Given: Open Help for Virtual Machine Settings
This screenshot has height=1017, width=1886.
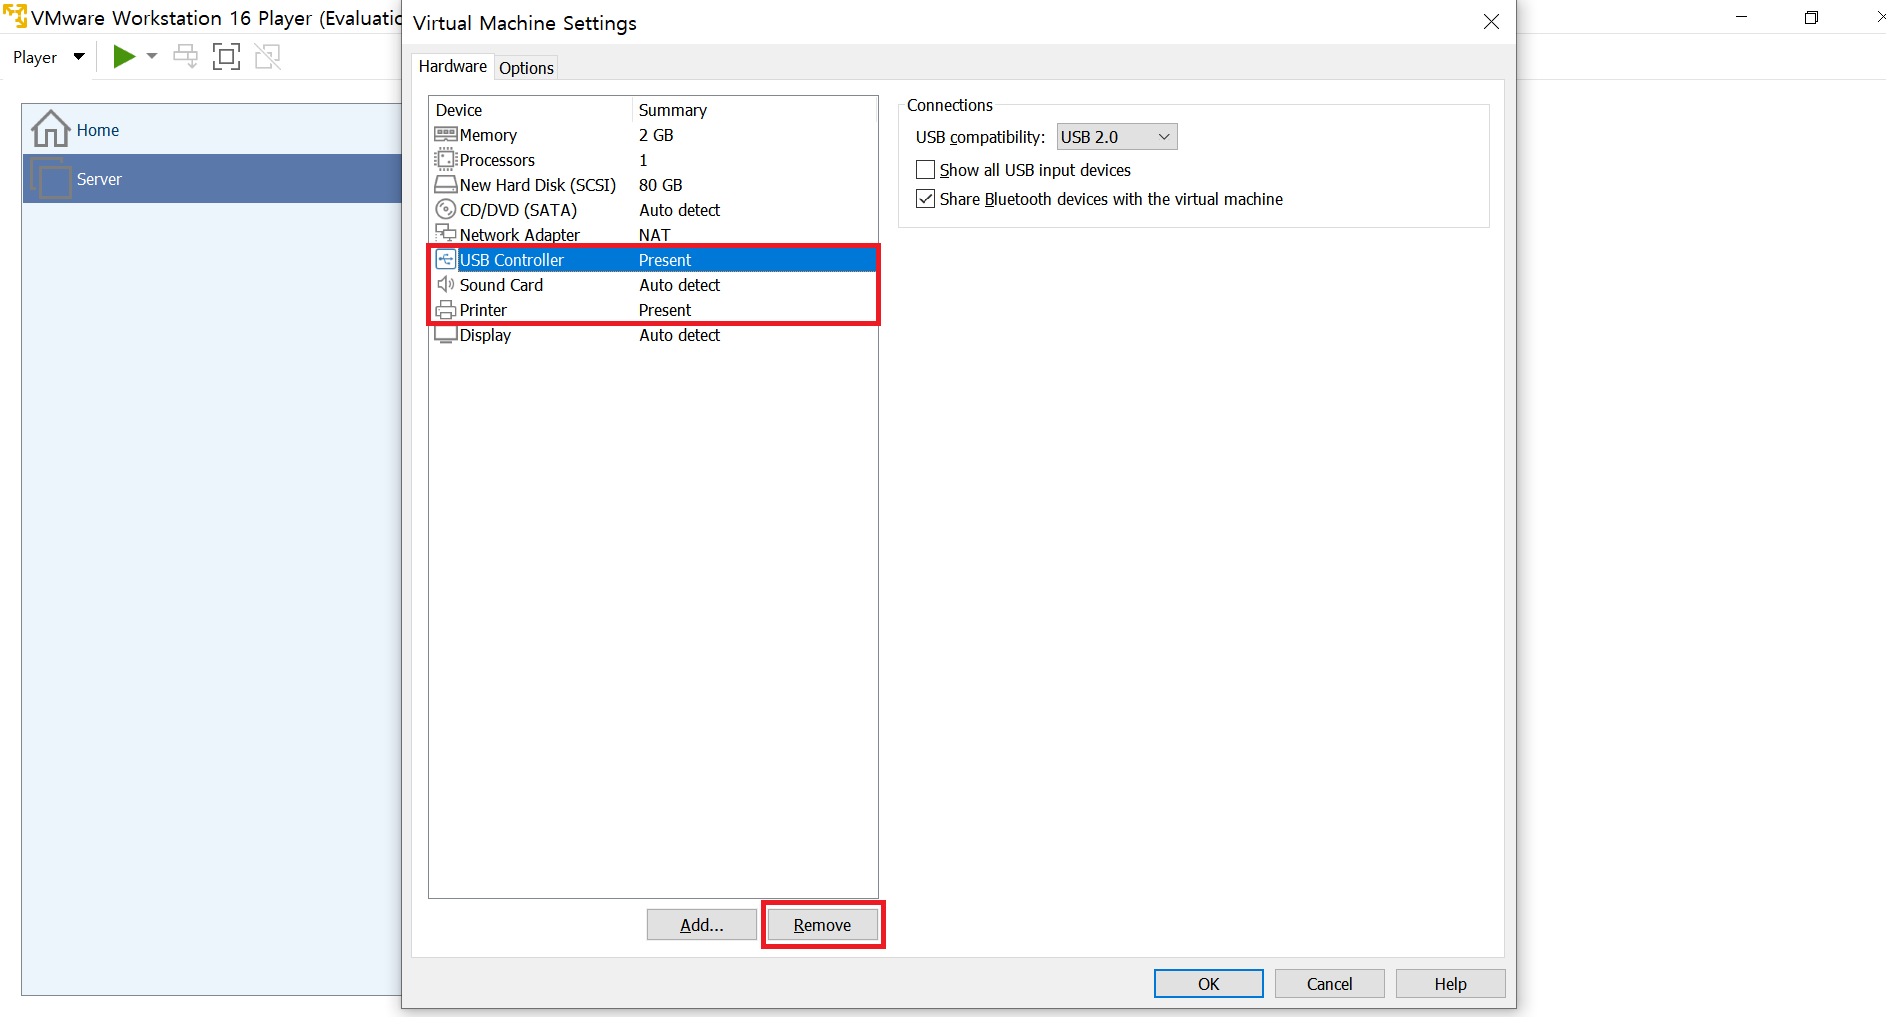Looking at the screenshot, I should 1450,984.
